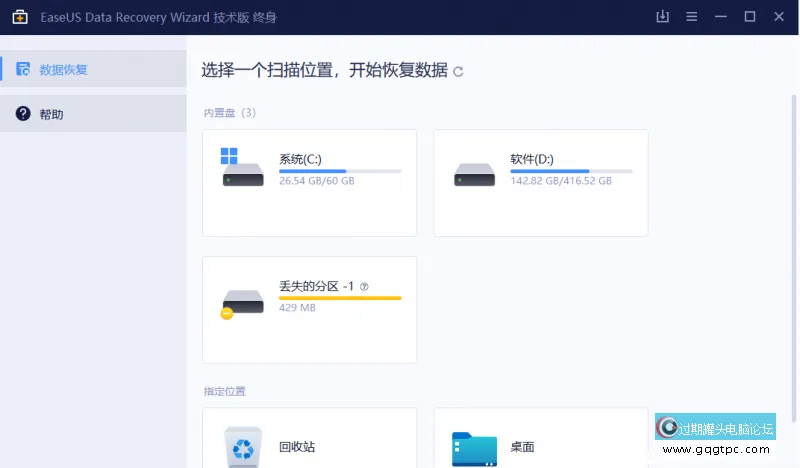Image resolution: width=800 pixels, height=468 pixels.
Task: Click the vertical scrollbar on the right
Action: (x=793, y=258)
